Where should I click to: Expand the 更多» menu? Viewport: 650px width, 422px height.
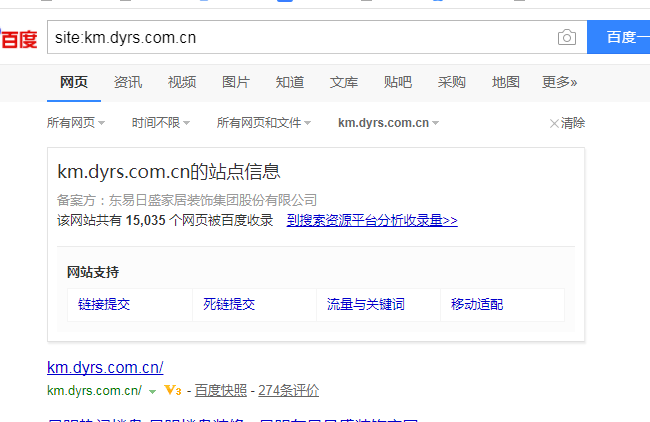[x=559, y=82]
